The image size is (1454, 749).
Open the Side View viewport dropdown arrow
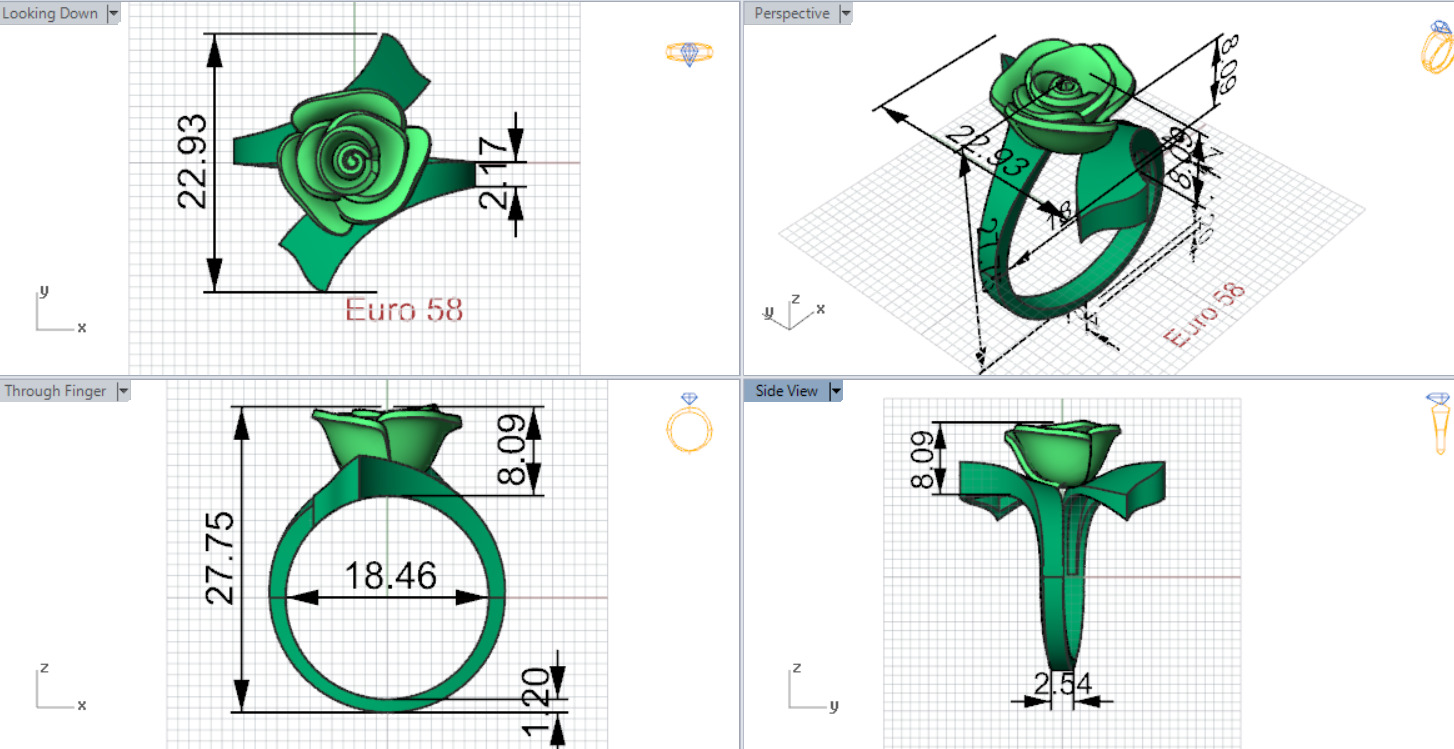click(x=836, y=391)
